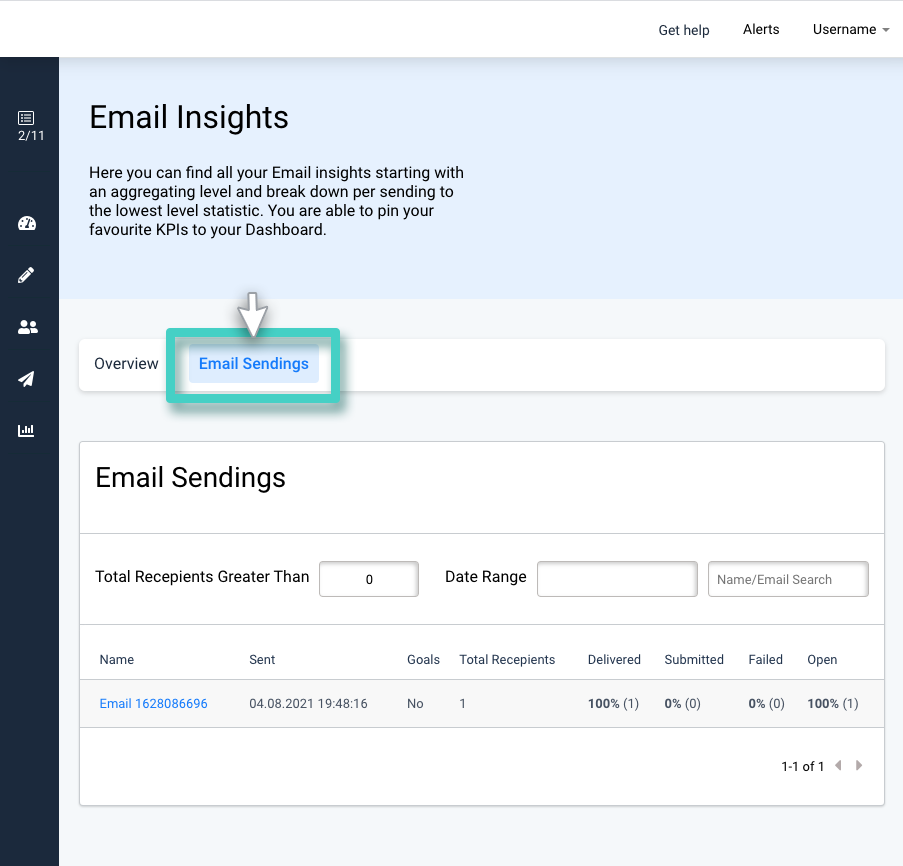Click the Open 100% (1) value
The image size is (903, 866).
(x=833, y=704)
